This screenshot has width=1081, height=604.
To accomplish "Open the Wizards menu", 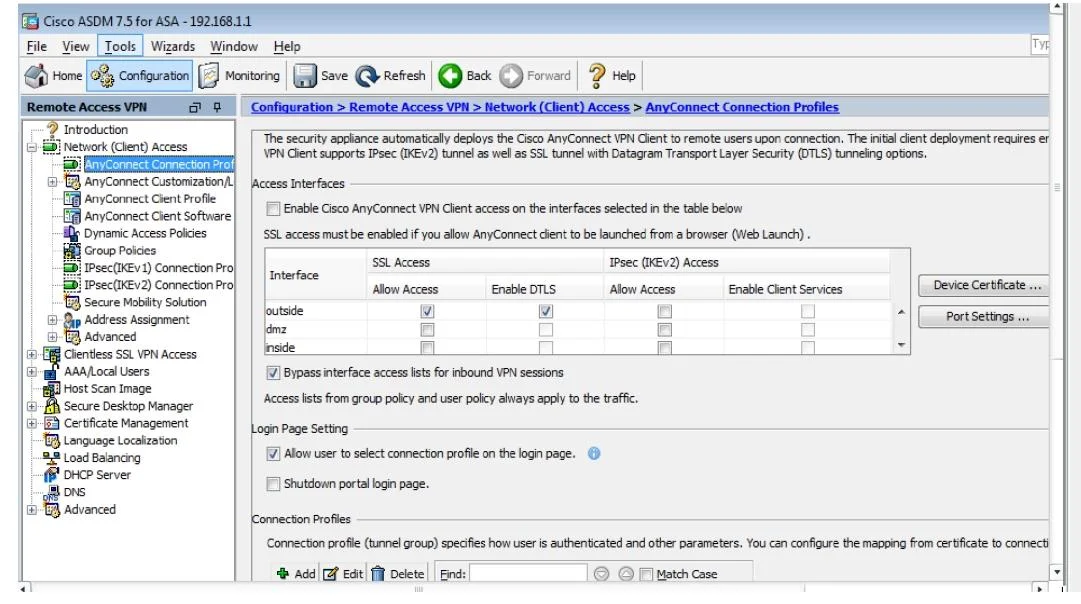I will pyautogui.click(x=173, y=46).
